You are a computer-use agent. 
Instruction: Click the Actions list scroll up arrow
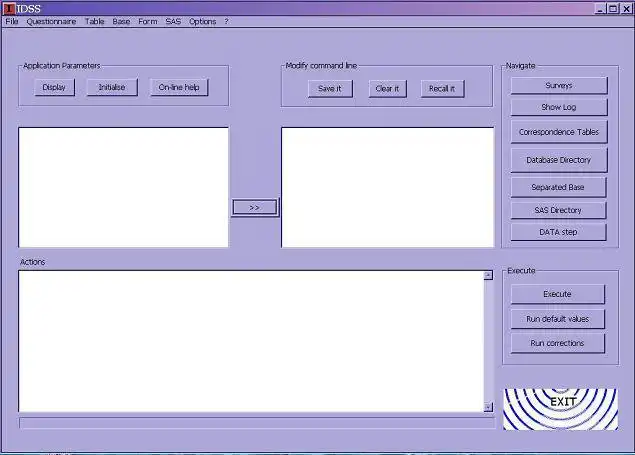(488, 275)
